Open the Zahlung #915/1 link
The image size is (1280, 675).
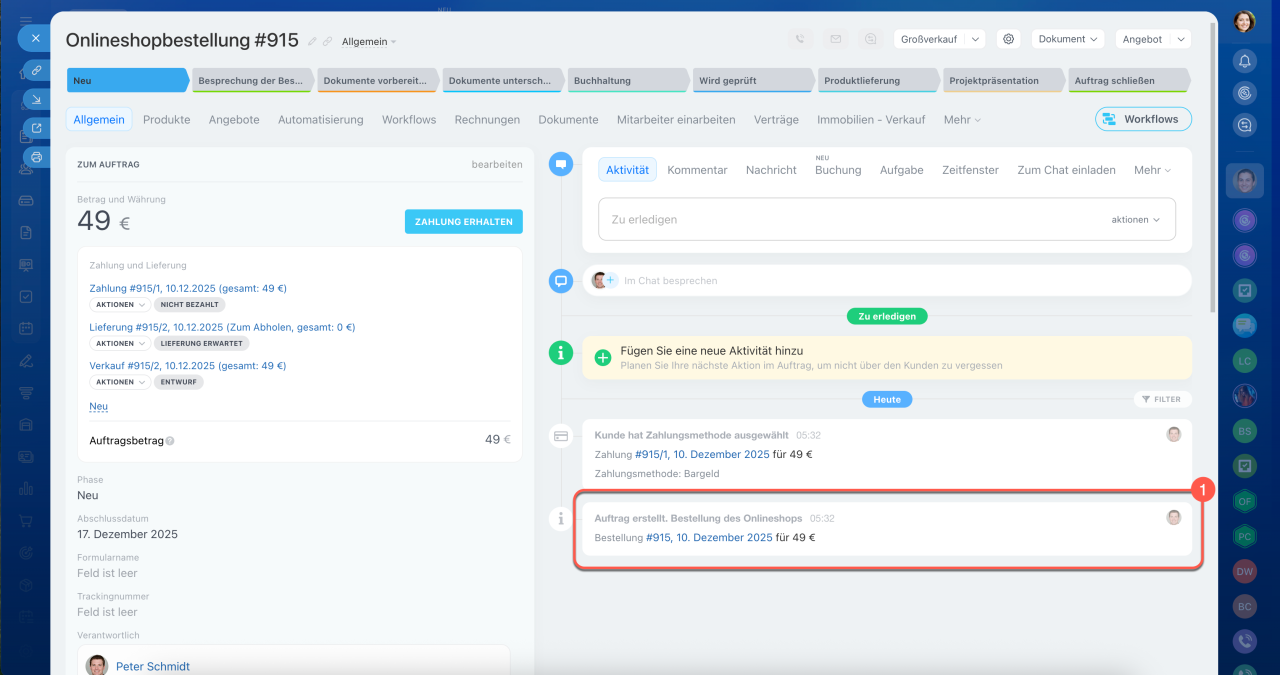pyautogui.click(x=188, y=288)
